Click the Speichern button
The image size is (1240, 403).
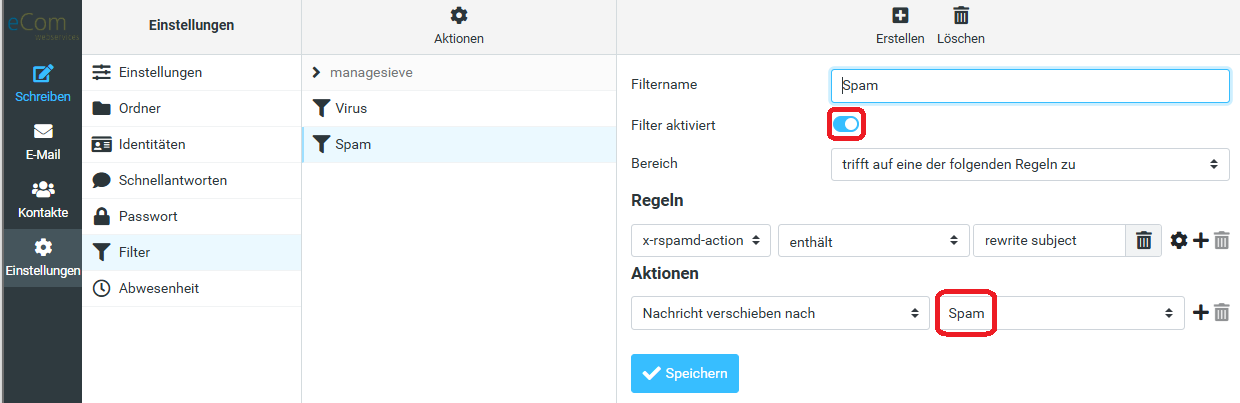685,373
